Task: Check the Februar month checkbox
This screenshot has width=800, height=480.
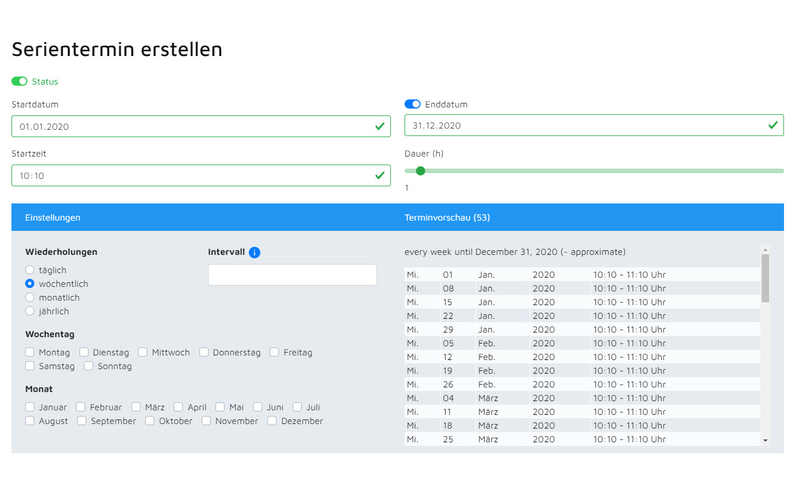Action: pyautogui.click(x=81, y=407)
